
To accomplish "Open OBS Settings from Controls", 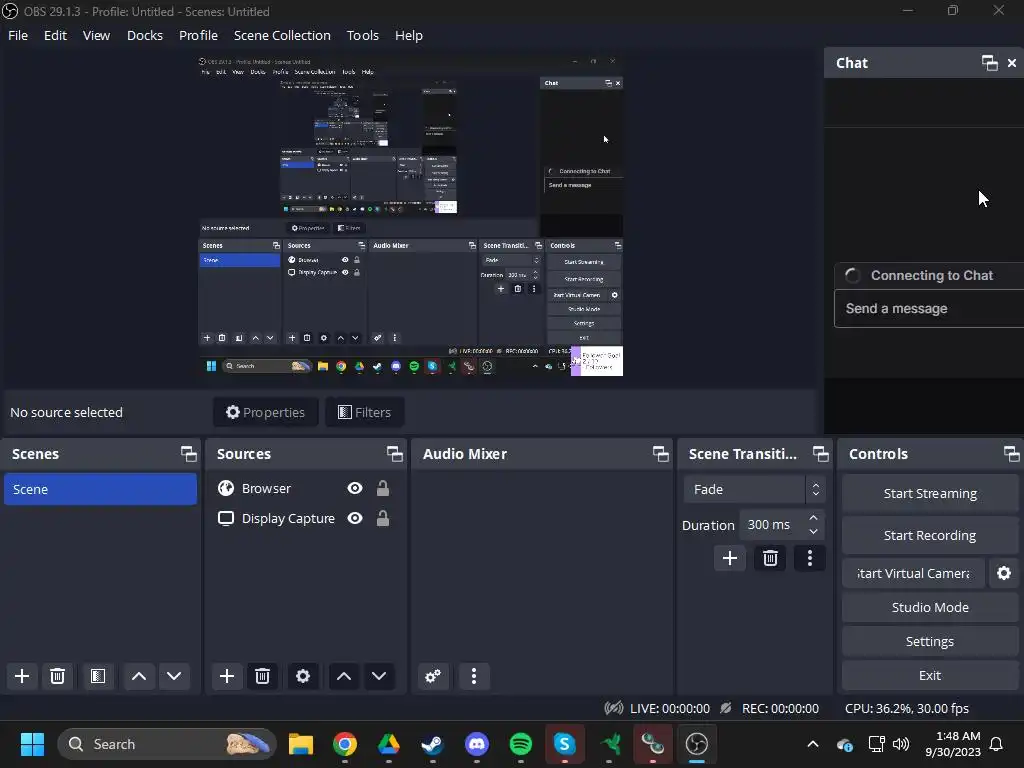I will (x=930, y=641).
